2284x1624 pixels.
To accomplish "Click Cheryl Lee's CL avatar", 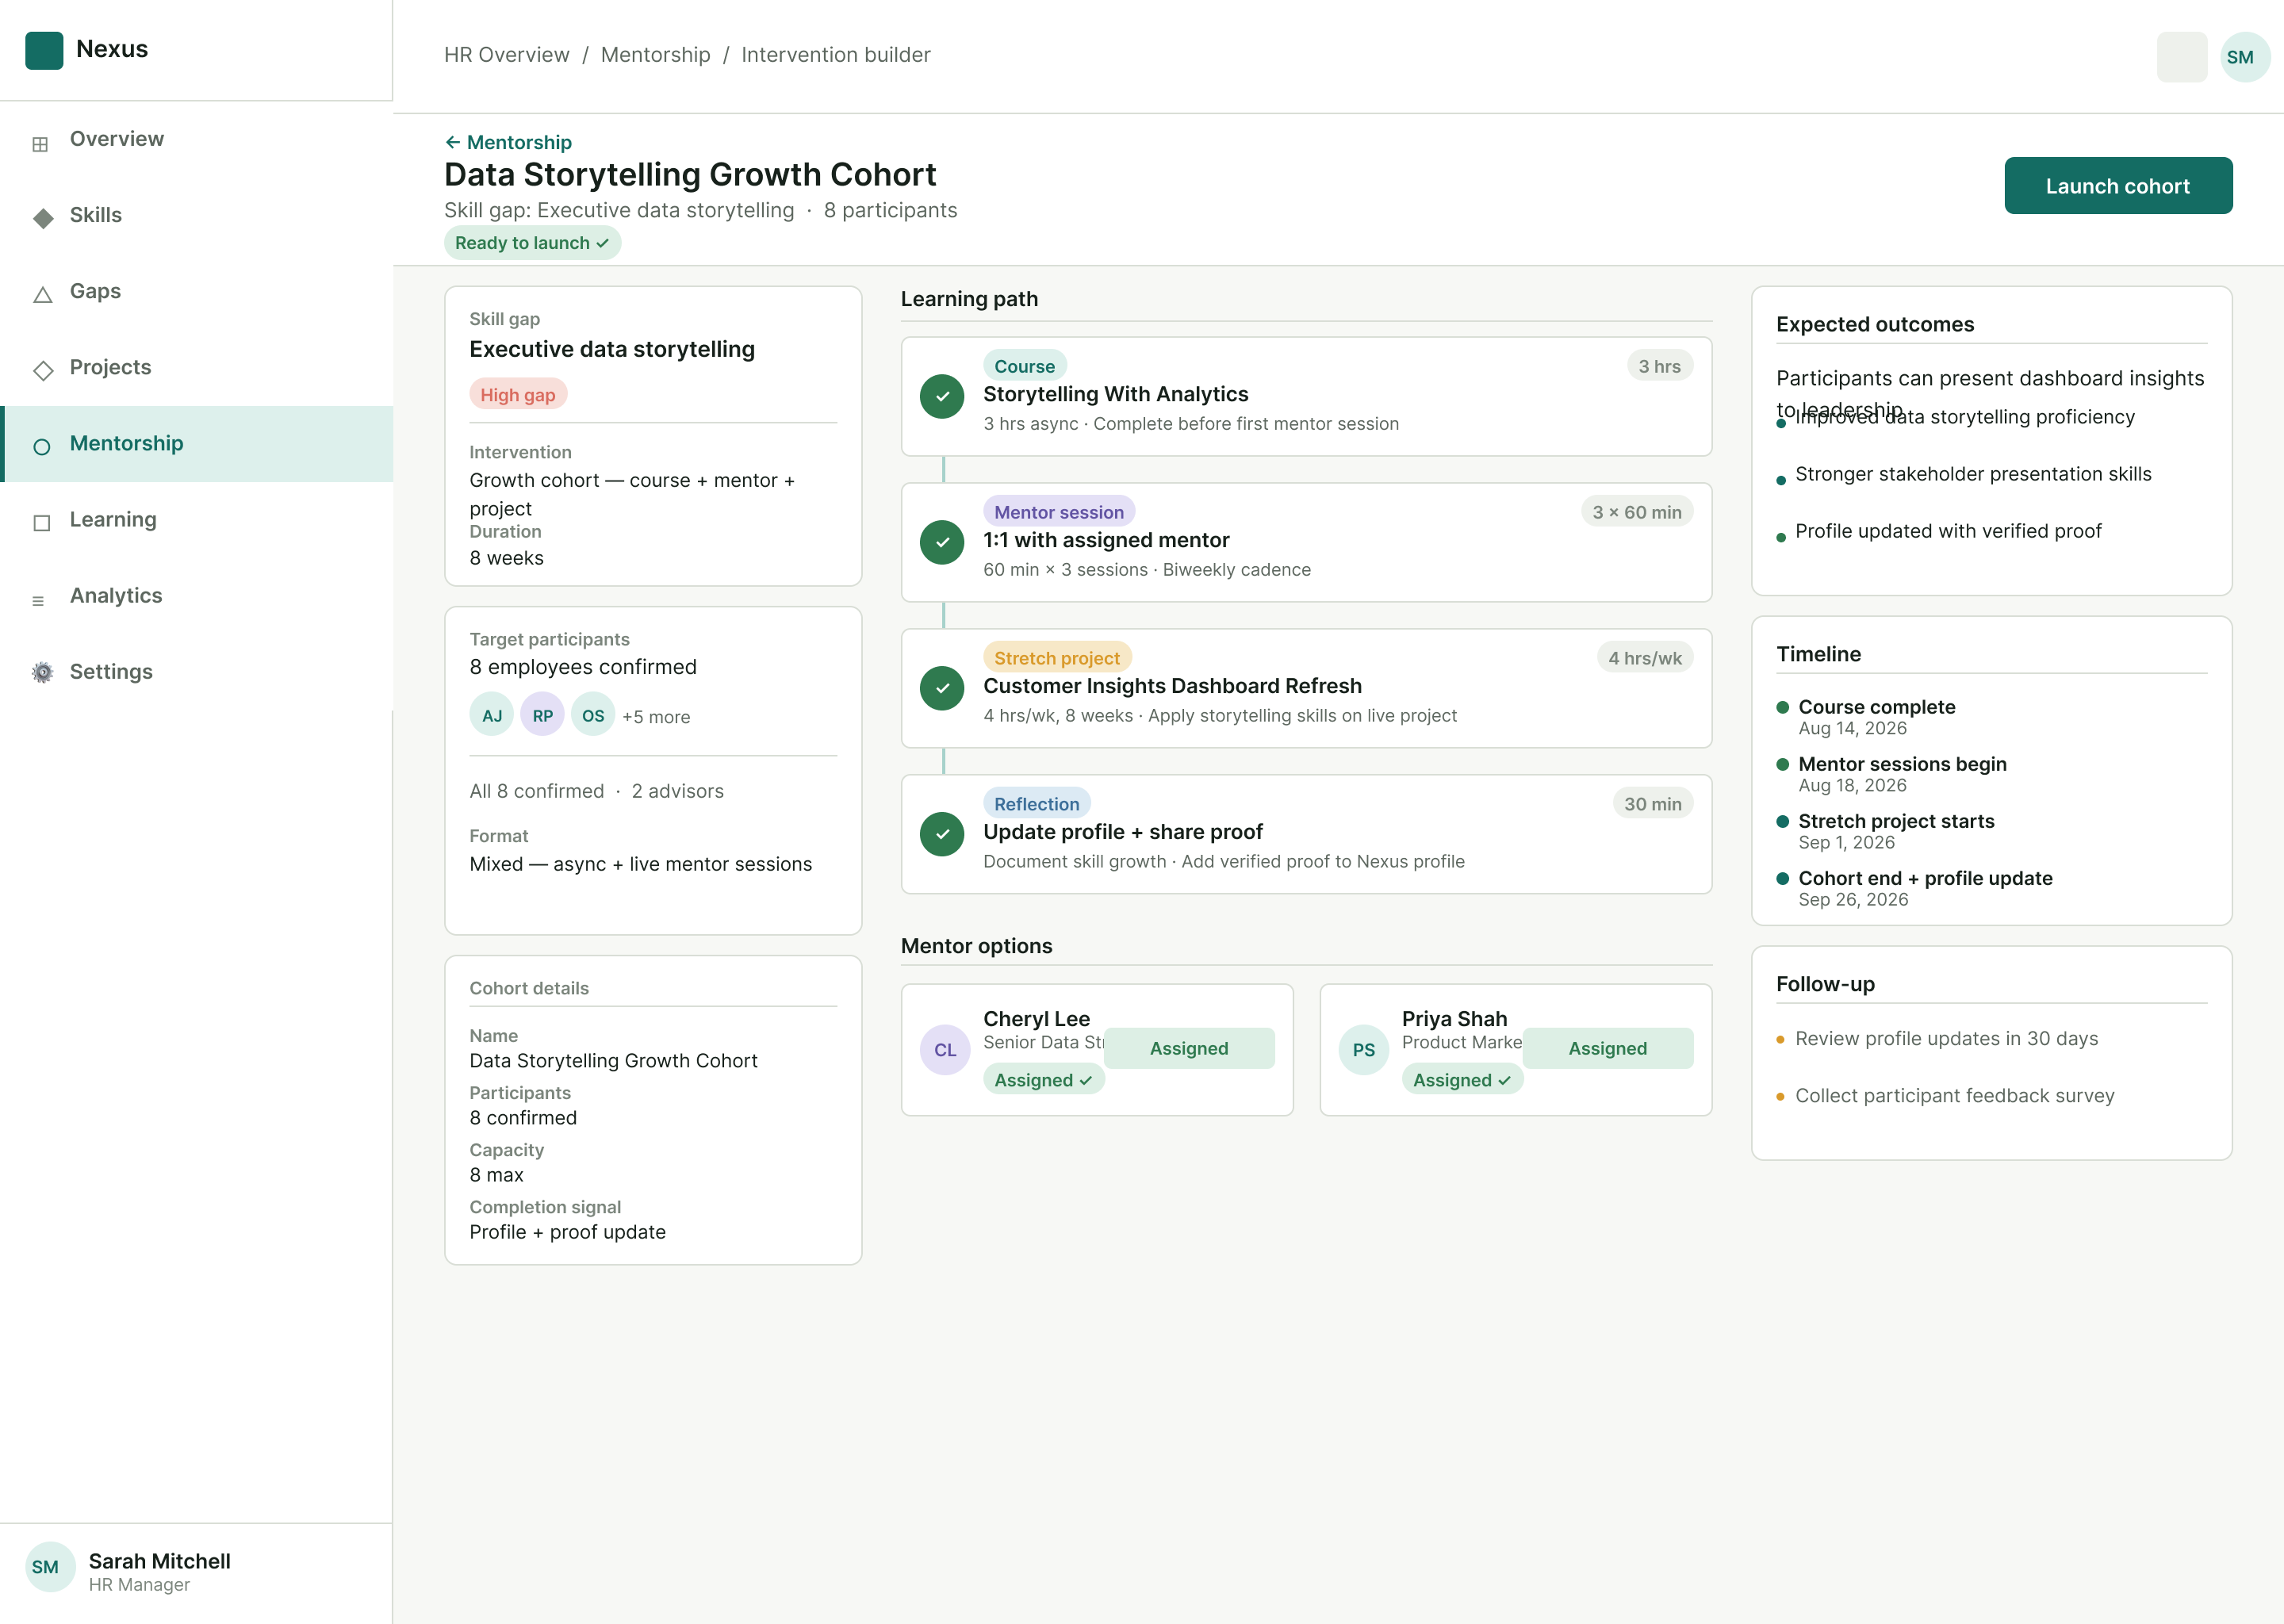I will (945, 1050).
